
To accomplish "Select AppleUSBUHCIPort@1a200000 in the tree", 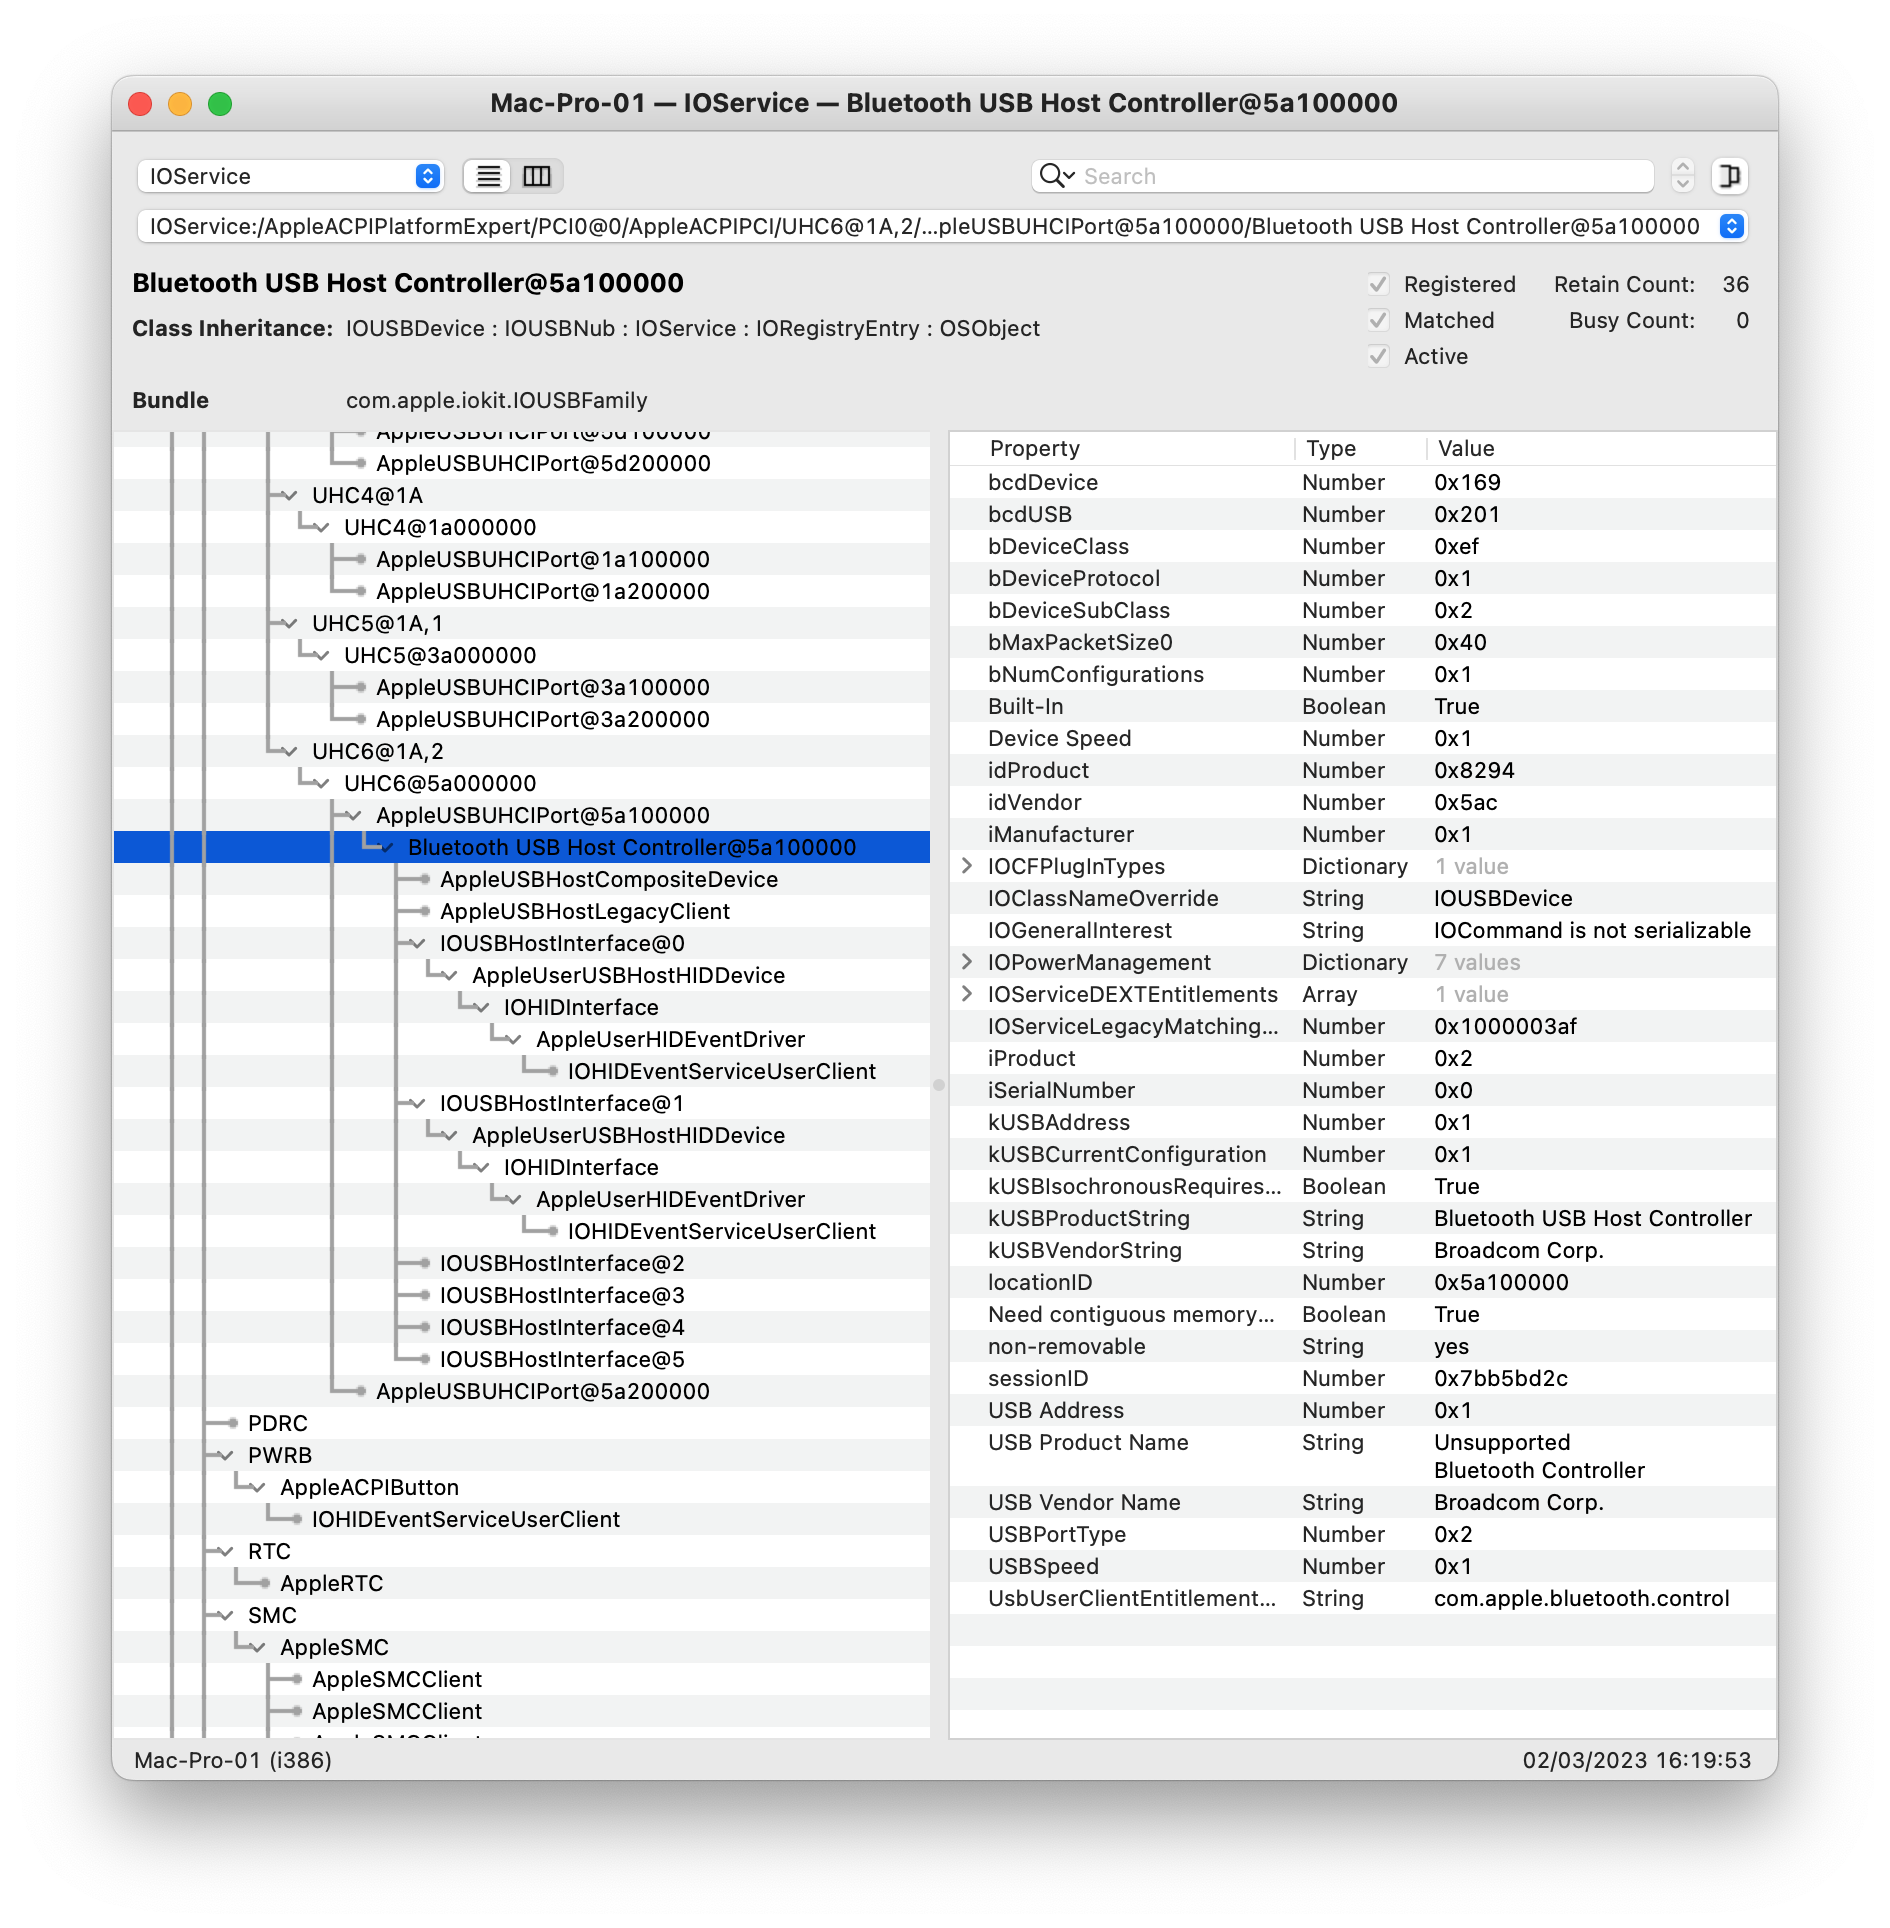I will coord(543,592).
